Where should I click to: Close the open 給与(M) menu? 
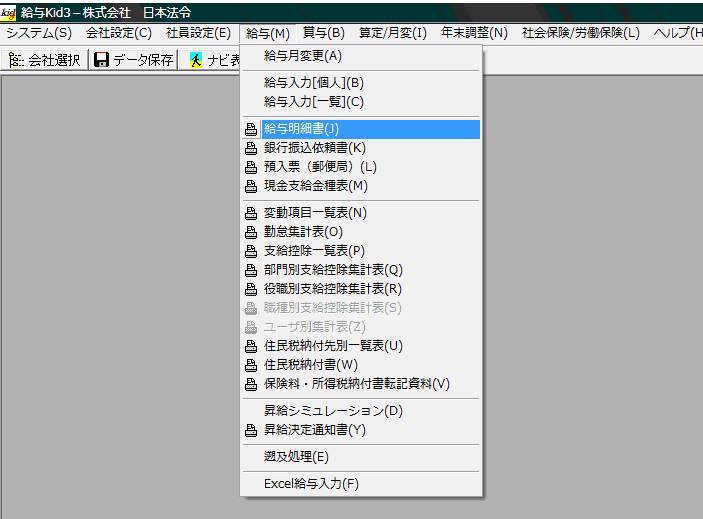[268, 33]
